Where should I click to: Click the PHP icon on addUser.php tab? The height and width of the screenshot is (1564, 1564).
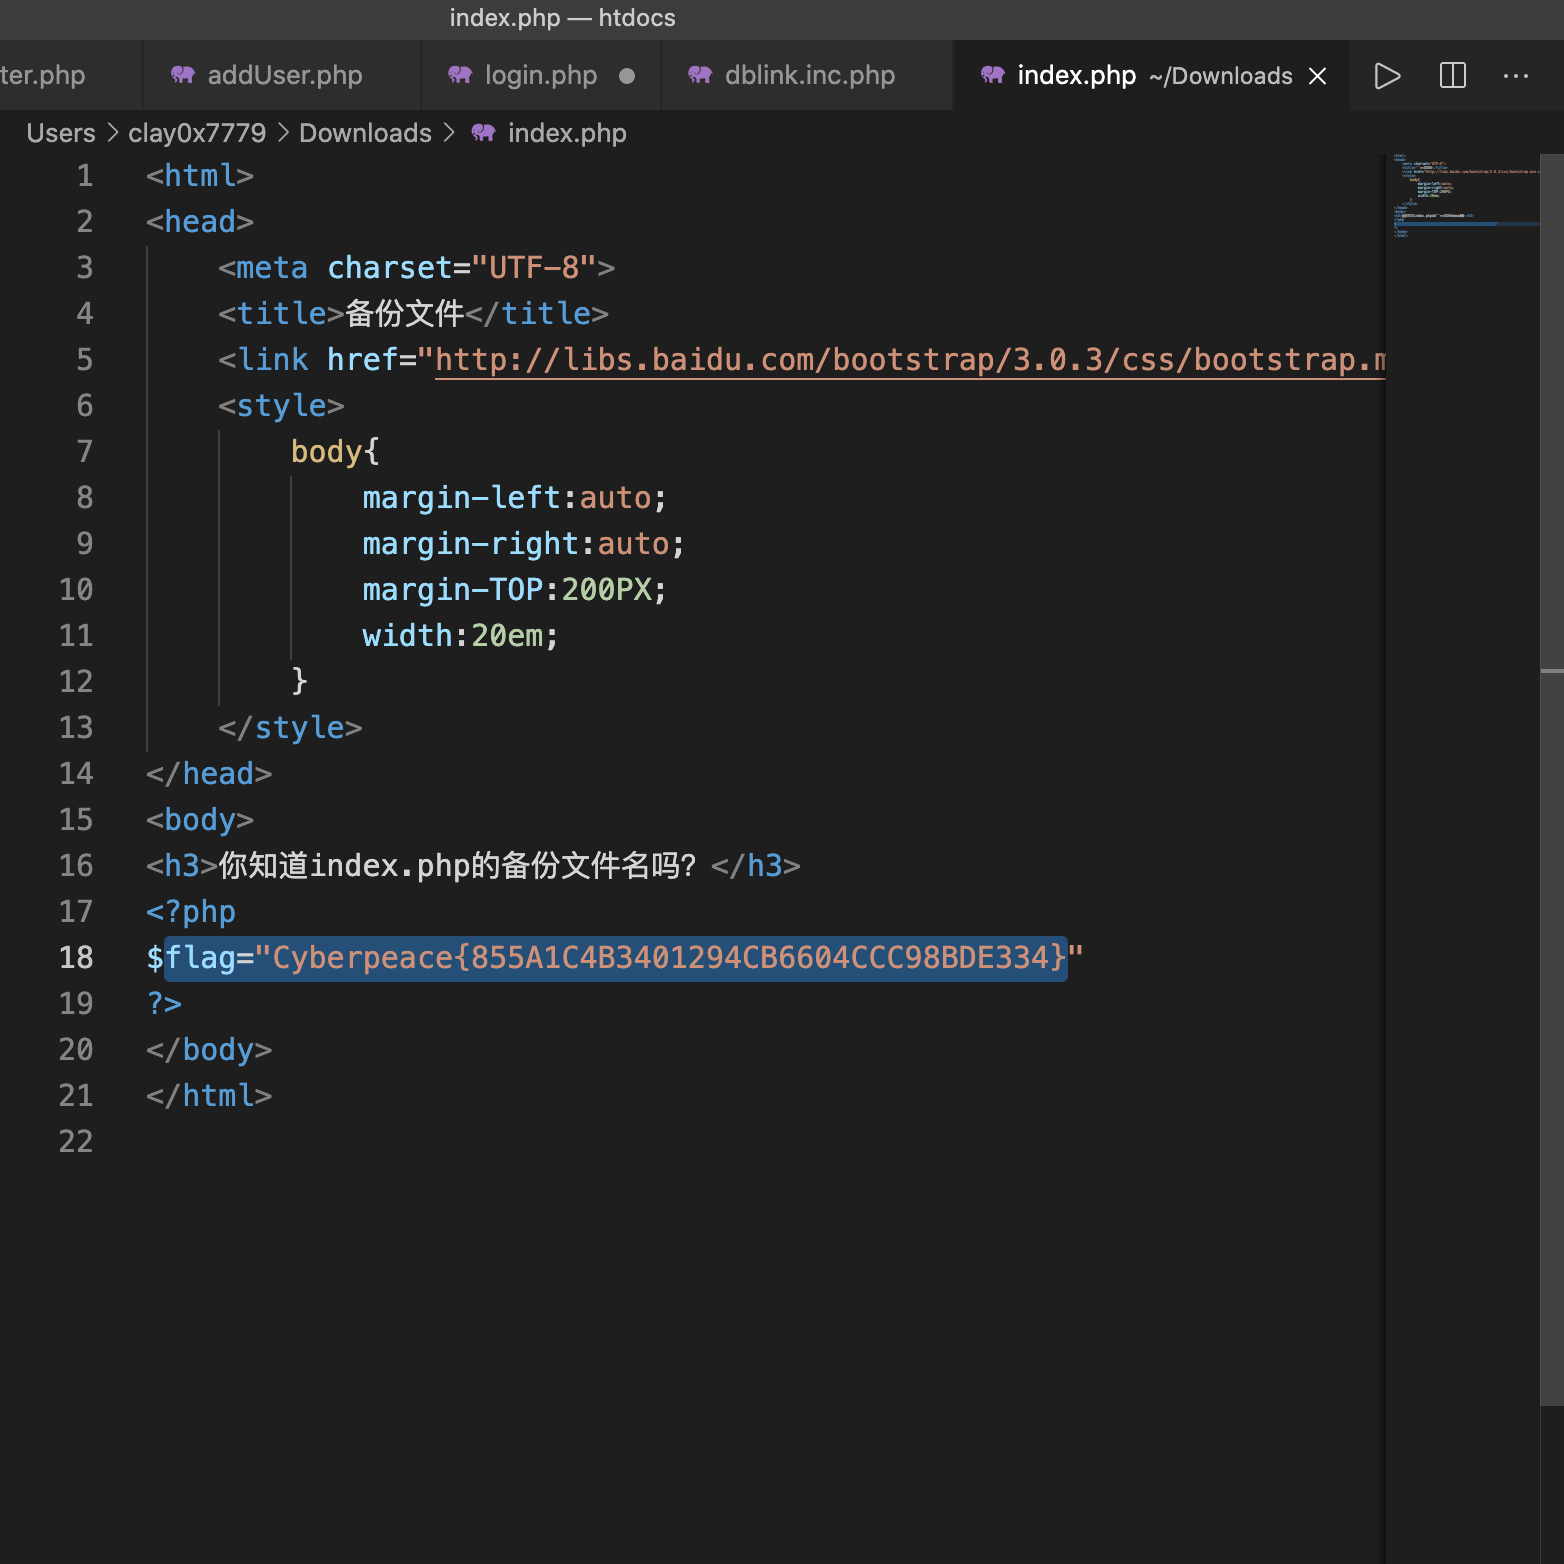coord(182,75)
